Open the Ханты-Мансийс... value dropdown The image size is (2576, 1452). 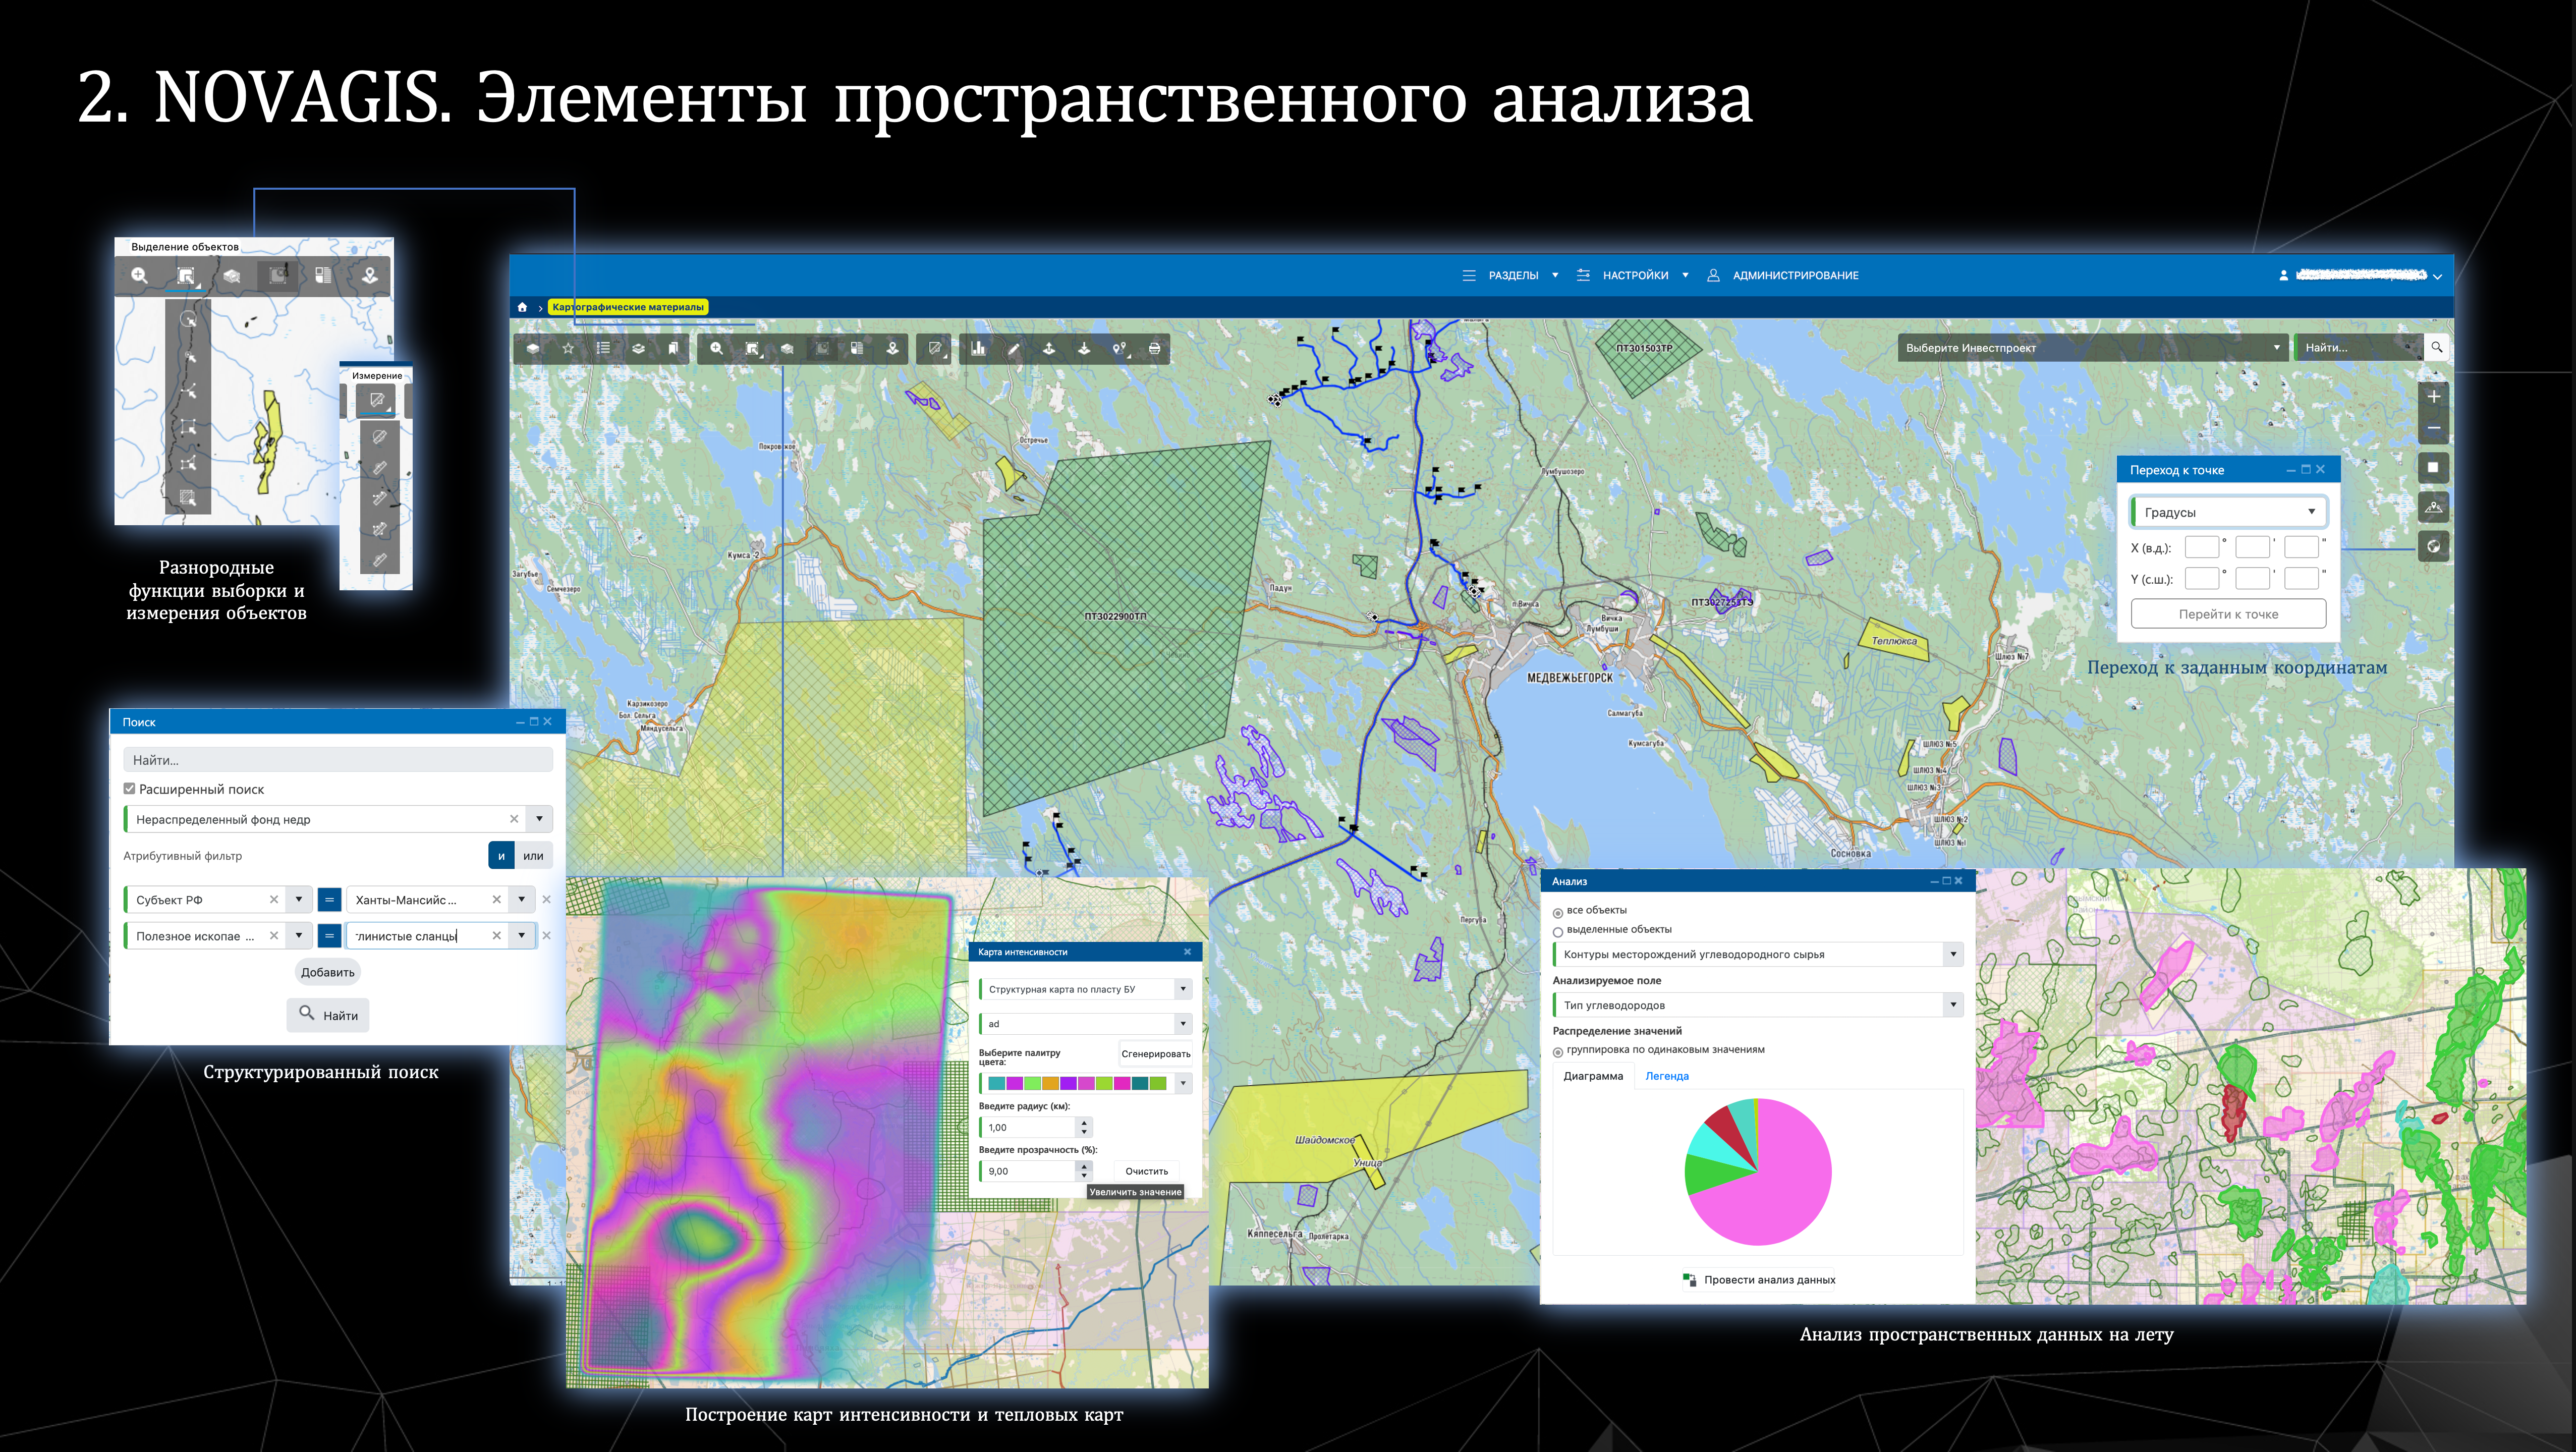click(x=521, y=900)
